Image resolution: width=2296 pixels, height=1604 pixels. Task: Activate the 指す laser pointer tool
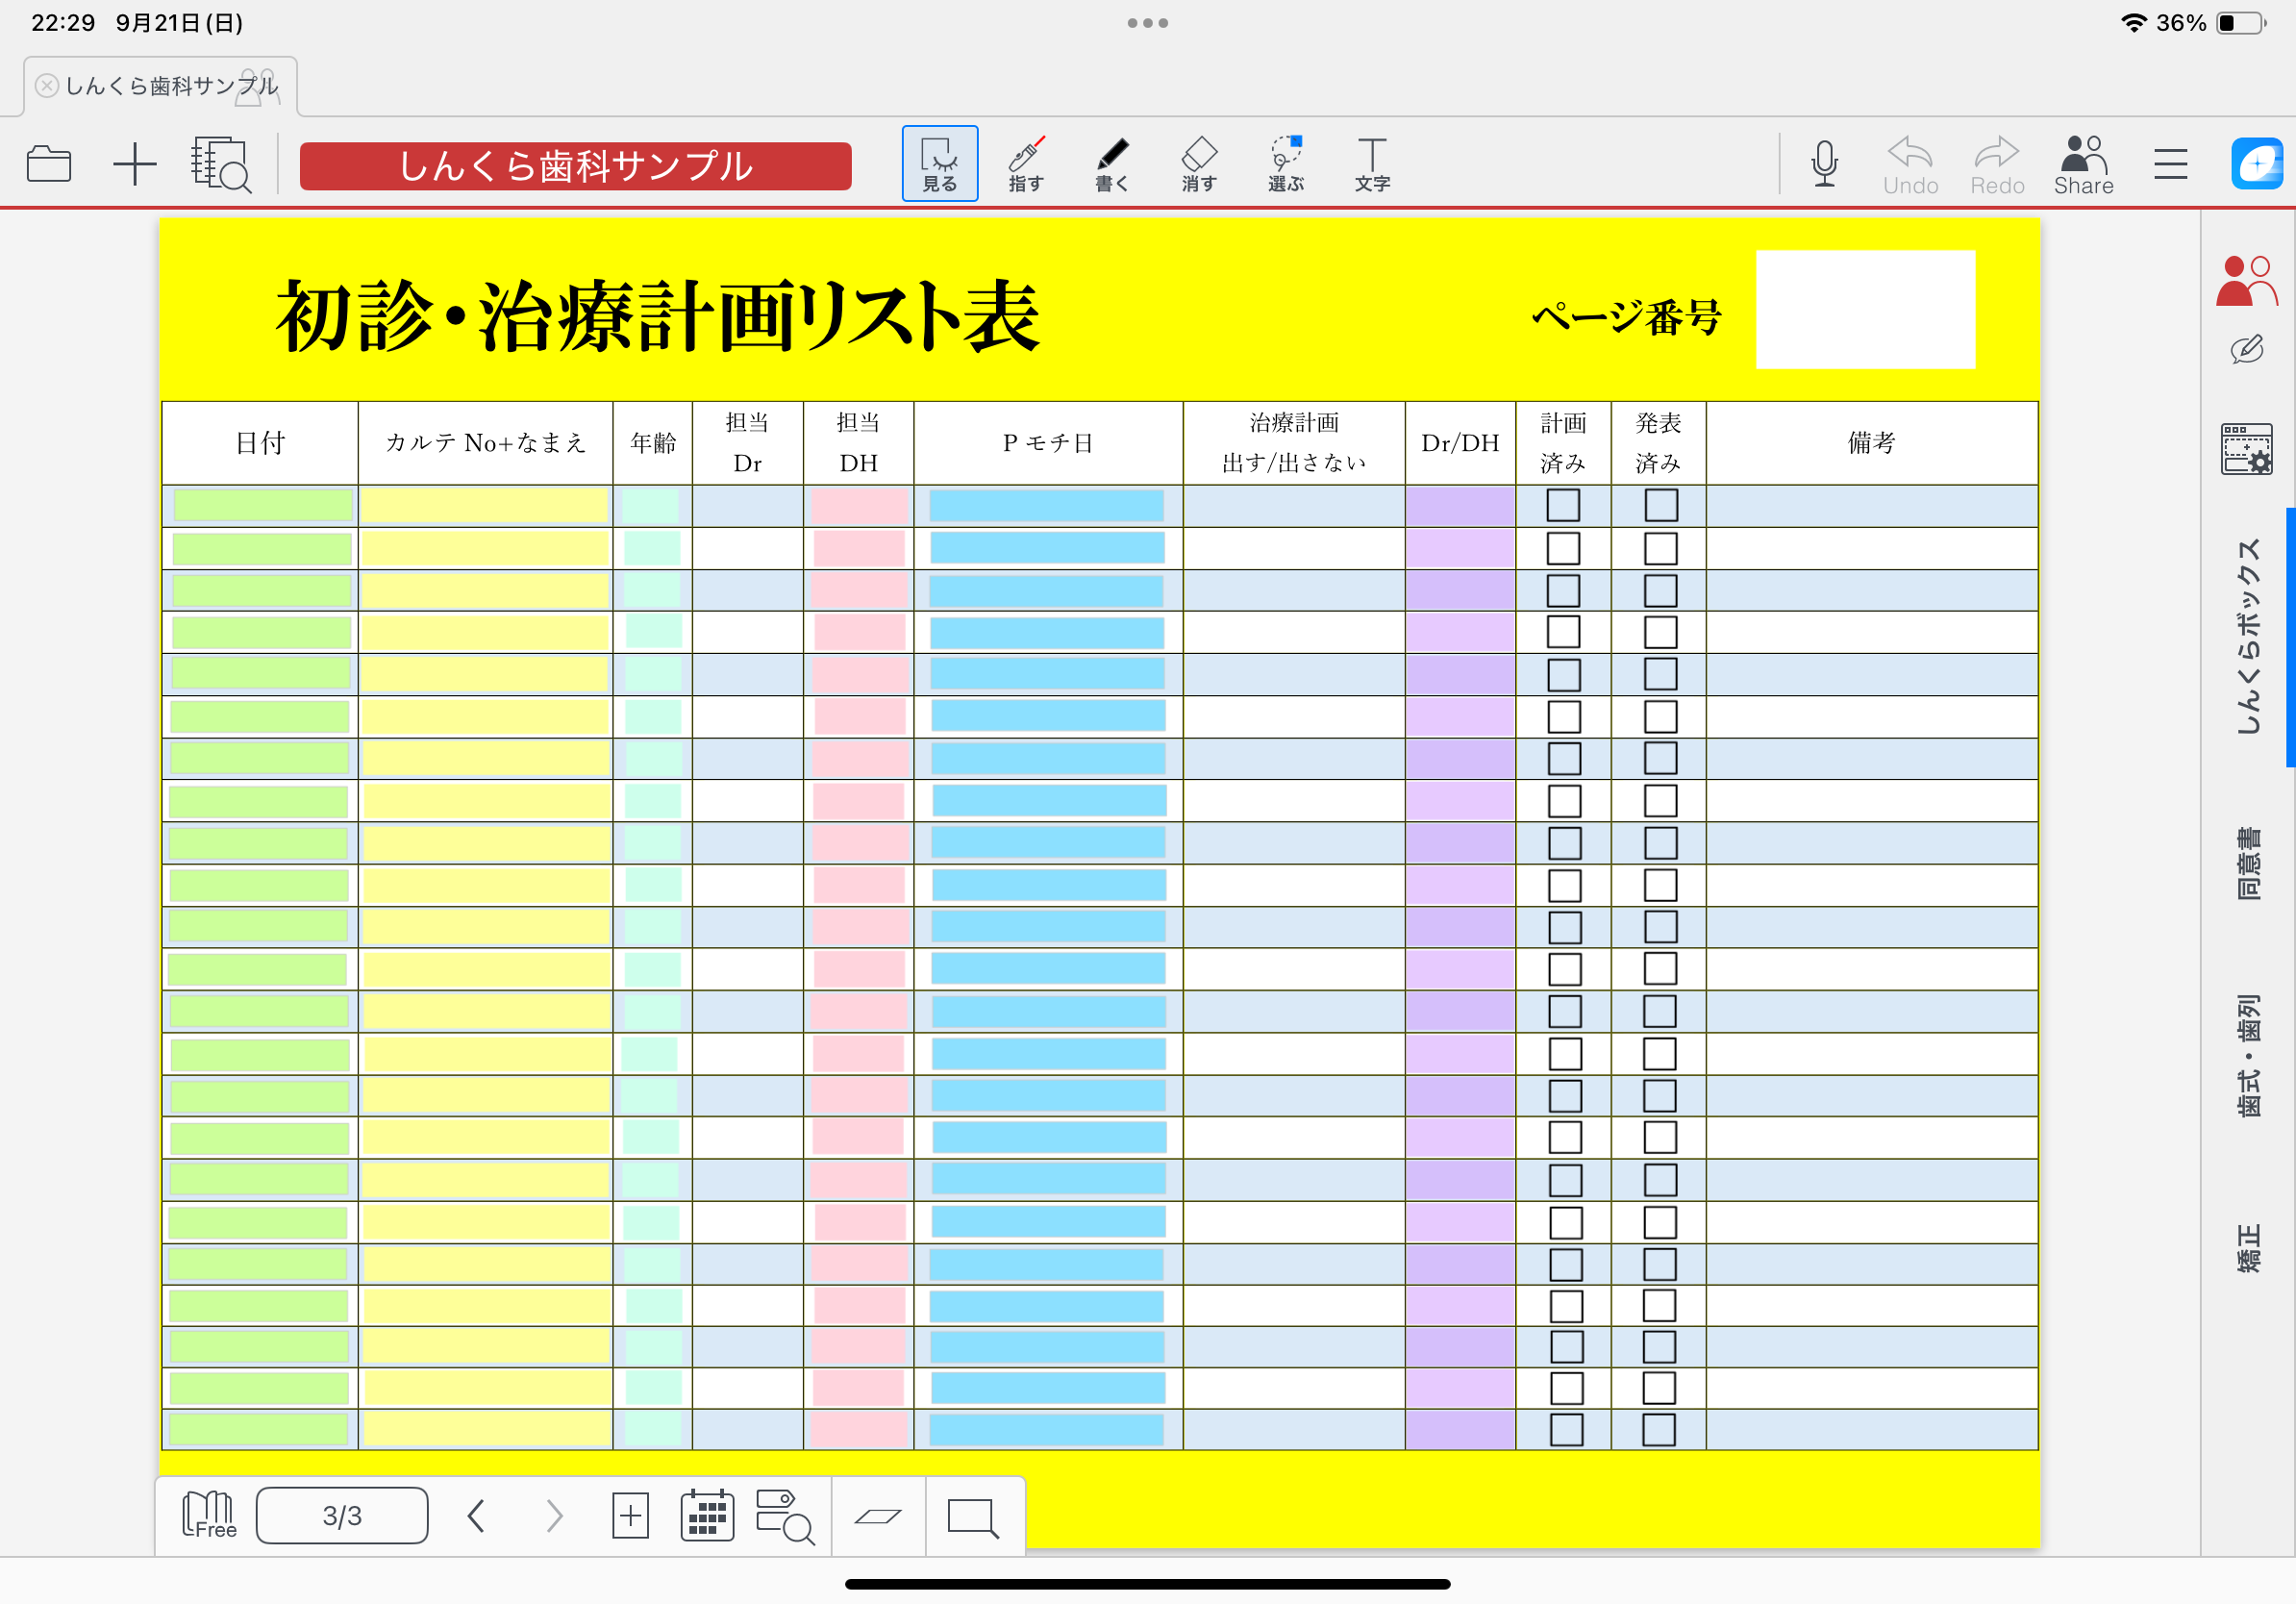(x=1025, y=164)
